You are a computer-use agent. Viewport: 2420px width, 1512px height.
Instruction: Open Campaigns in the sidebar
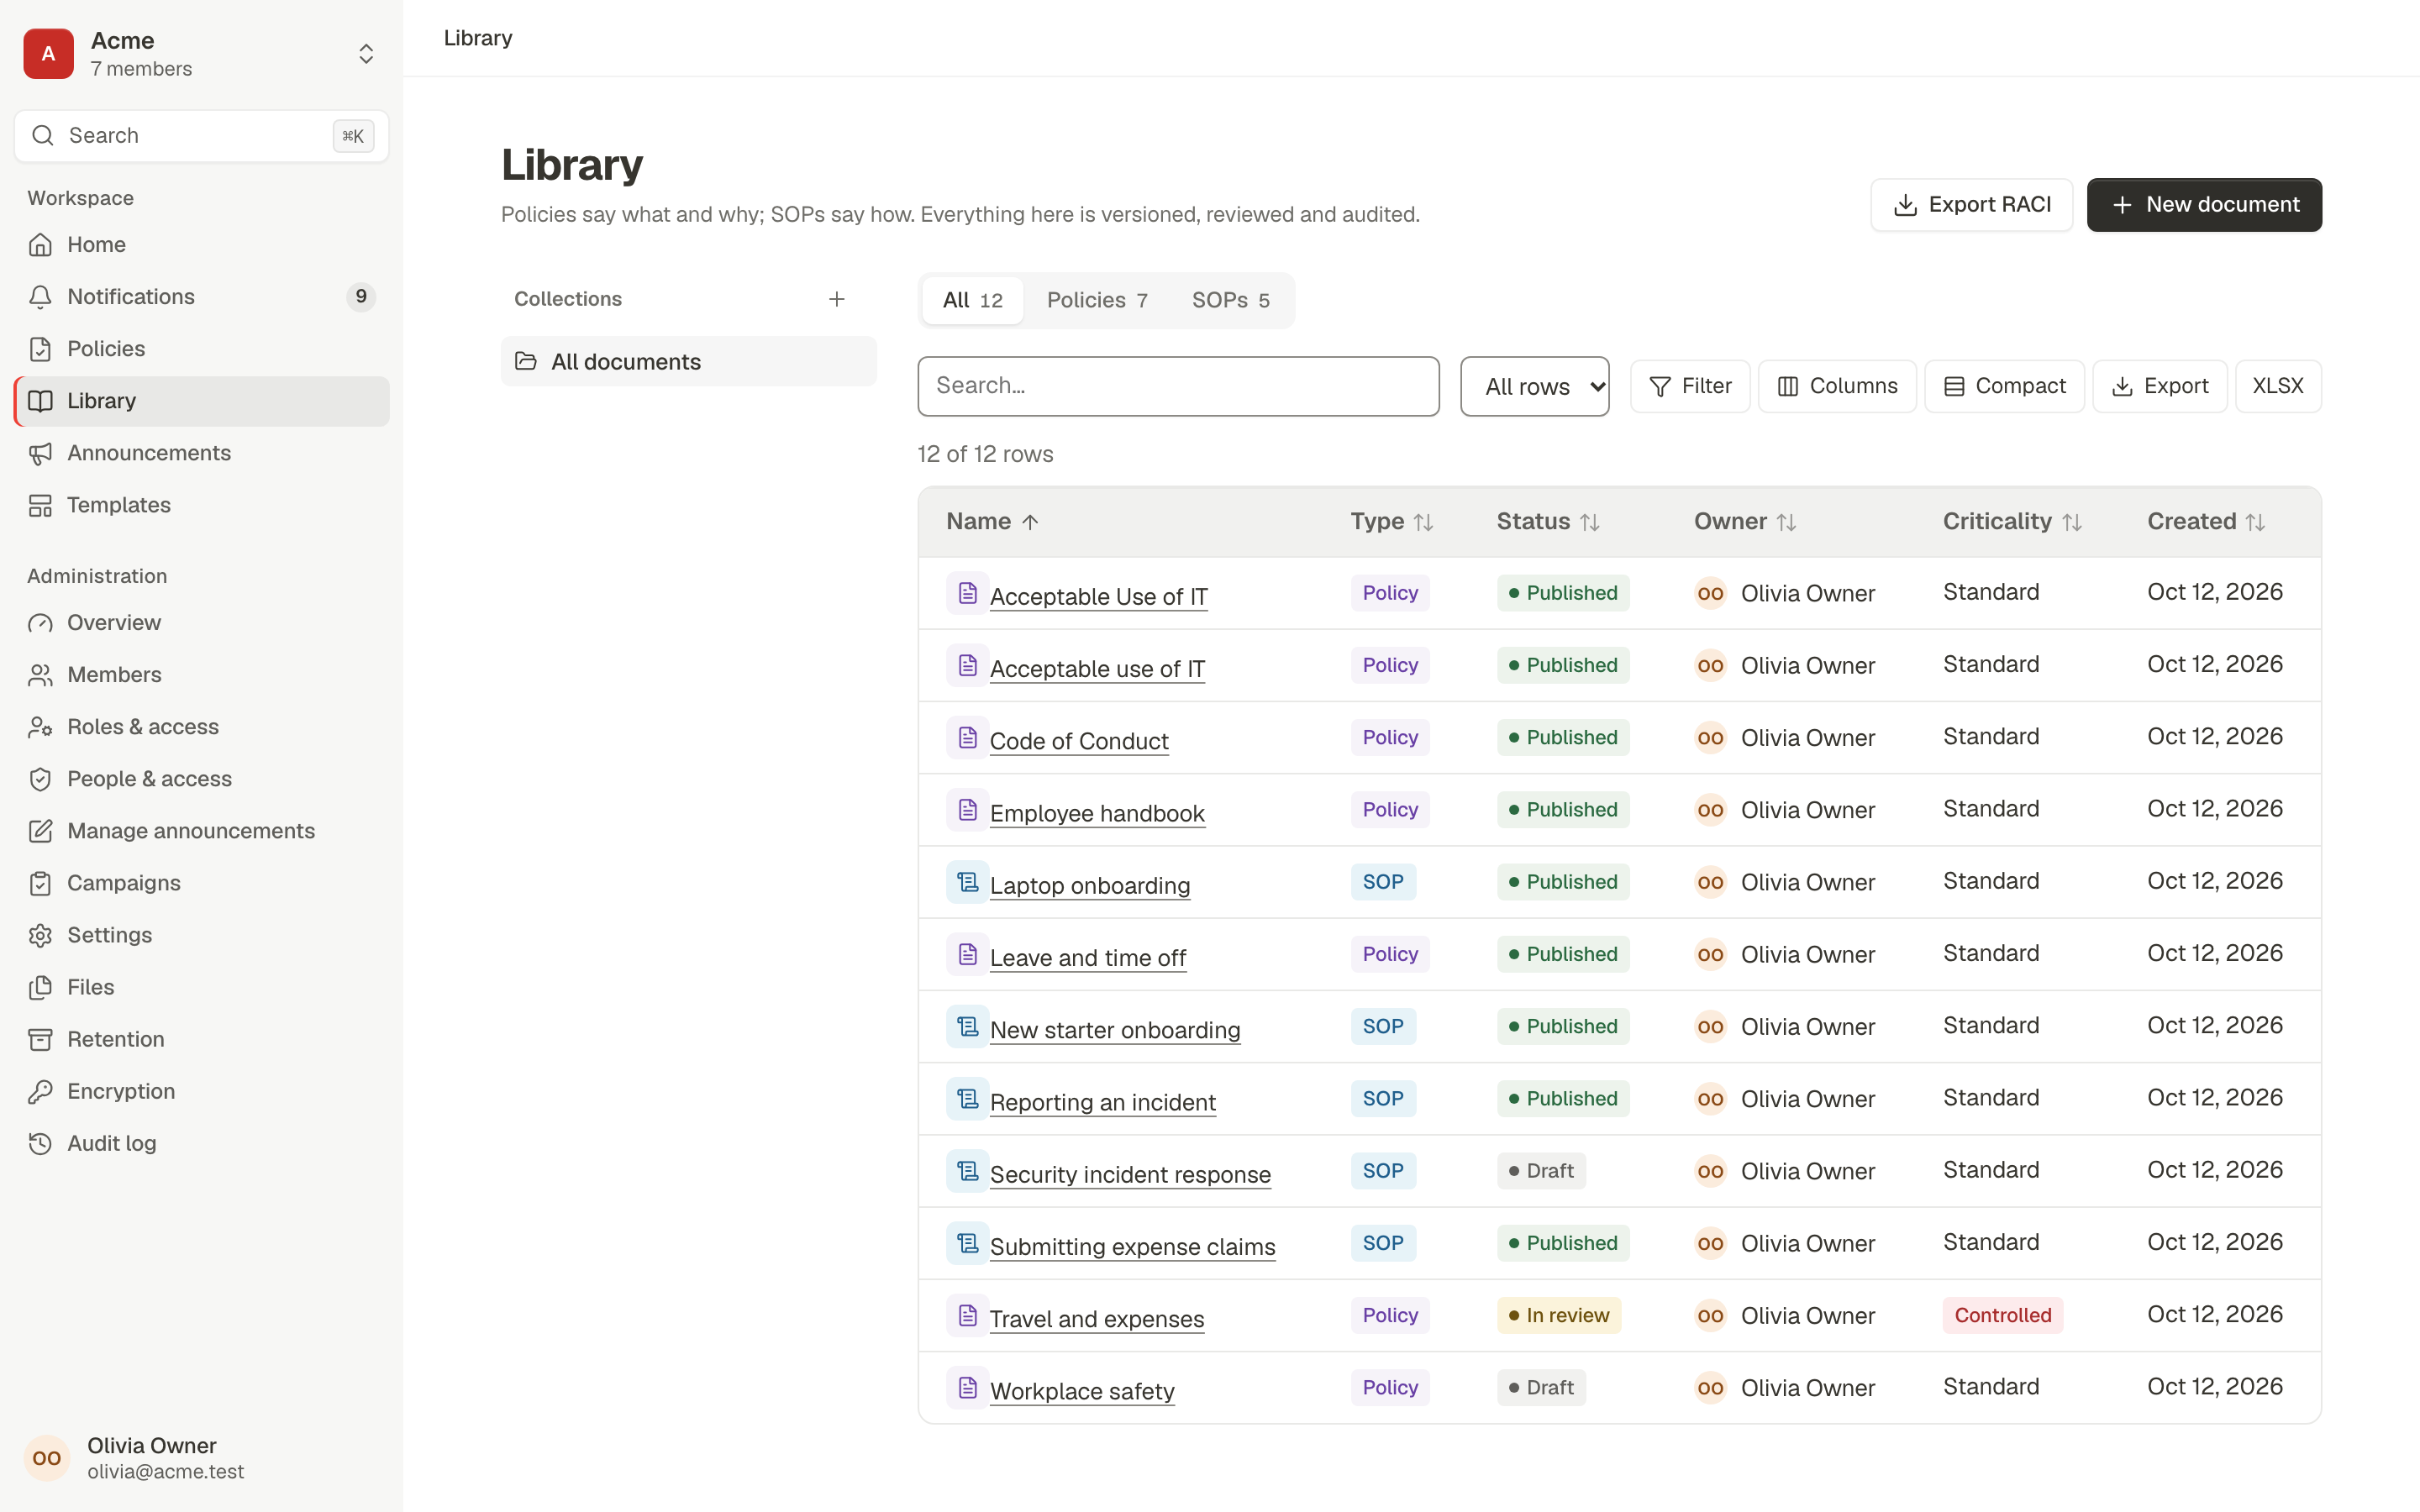[201, 883]
